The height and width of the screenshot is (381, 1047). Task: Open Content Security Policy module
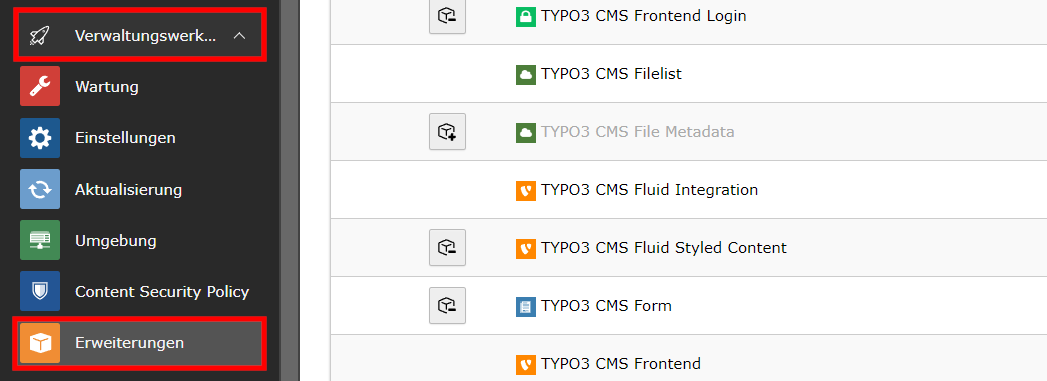pyautogui.click(x=141, y=292)
